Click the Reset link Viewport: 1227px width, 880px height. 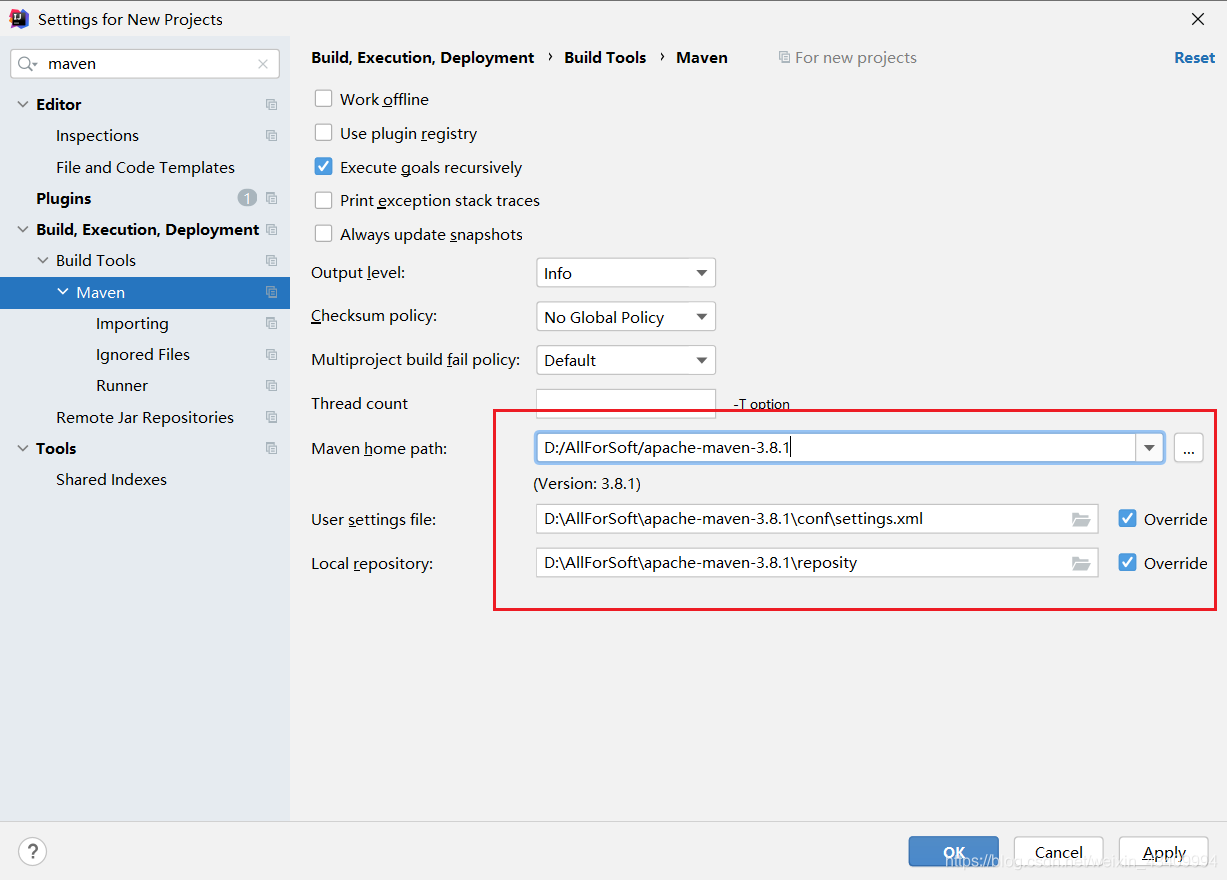tap(1194, 57)
